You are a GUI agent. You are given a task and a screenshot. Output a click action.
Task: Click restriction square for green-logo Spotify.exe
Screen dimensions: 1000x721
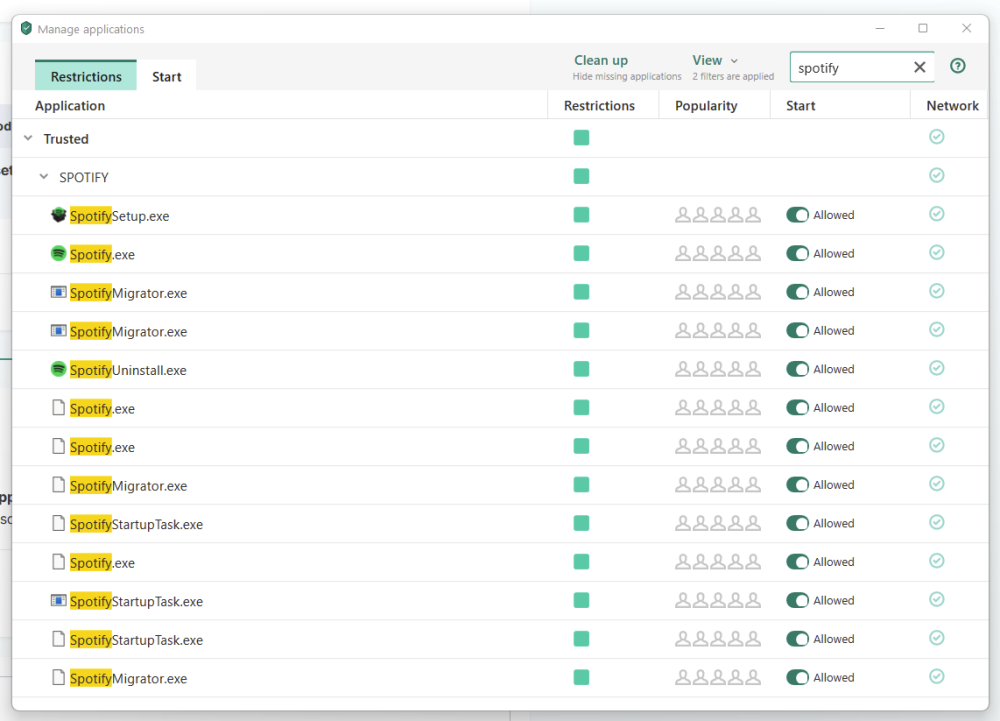[x=581, y=253]
